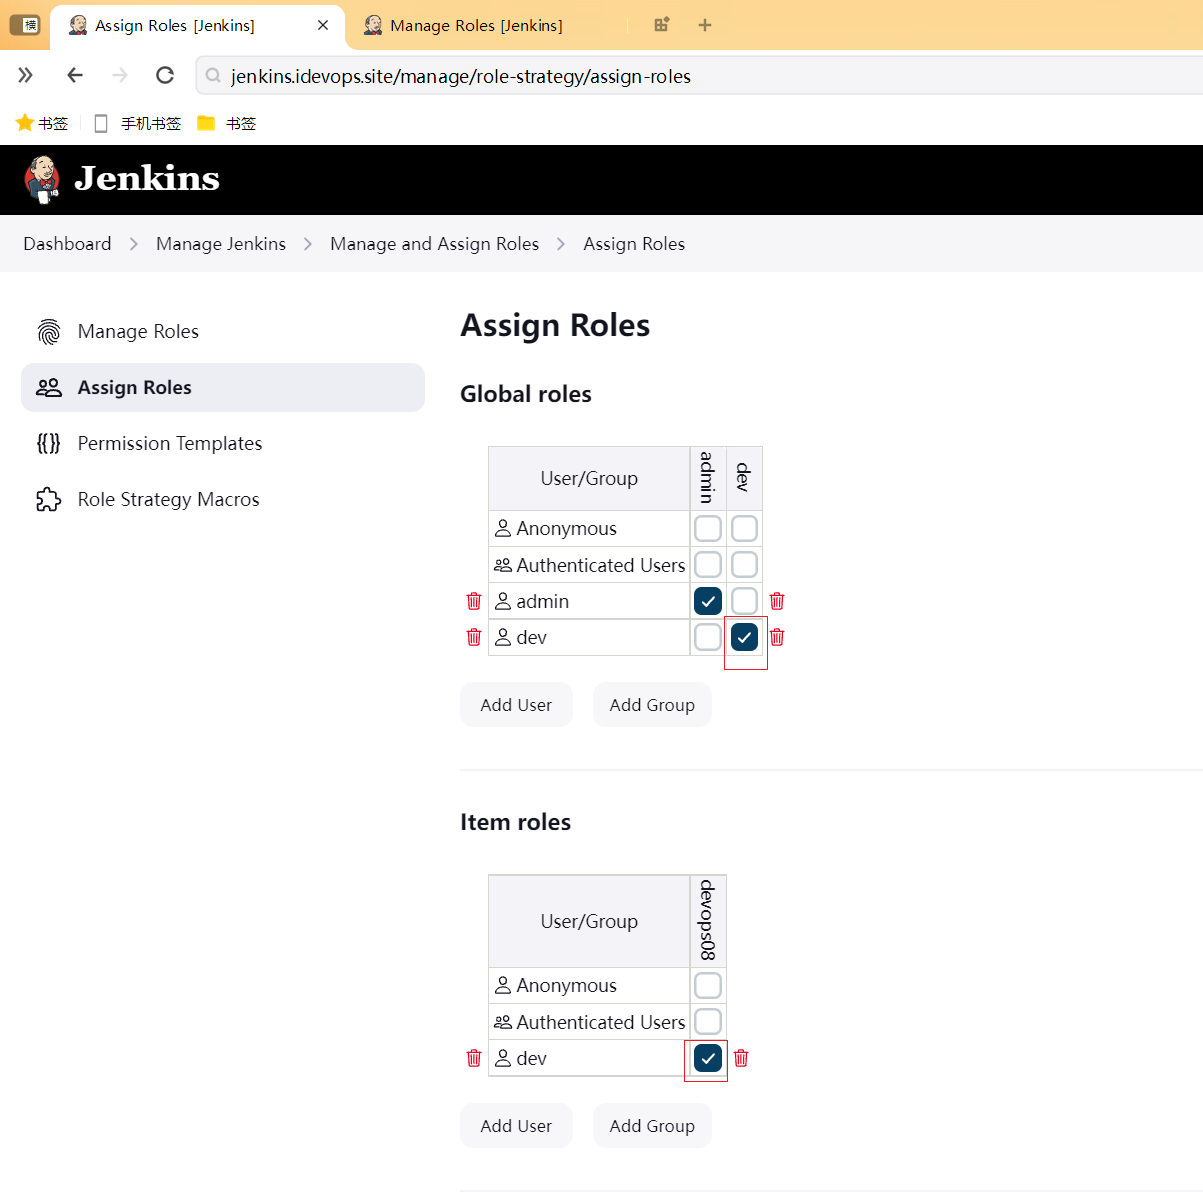The width and height of the screenshot is (1203, 1192).
Task: Open Manage and Assign Roles breadcrumb
Action: [434, 244]
